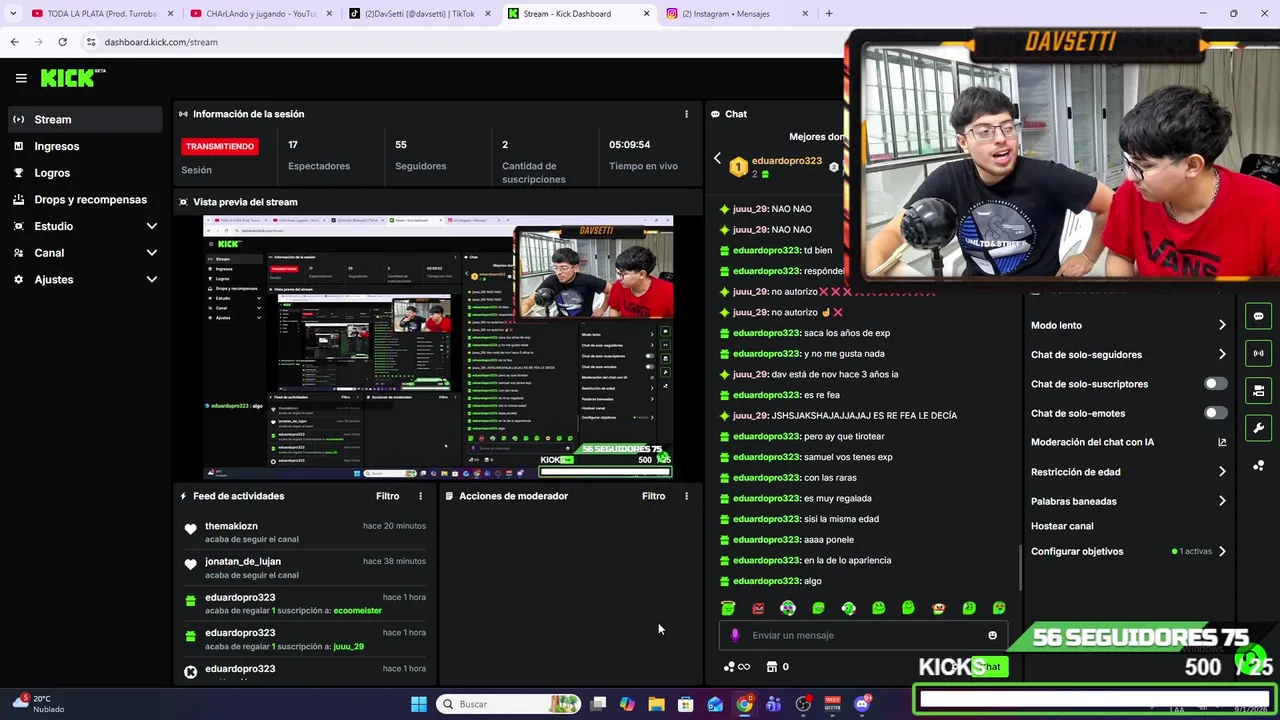Click Hostear canal option
This screenshot has width=1280, height=720.
1062,526
